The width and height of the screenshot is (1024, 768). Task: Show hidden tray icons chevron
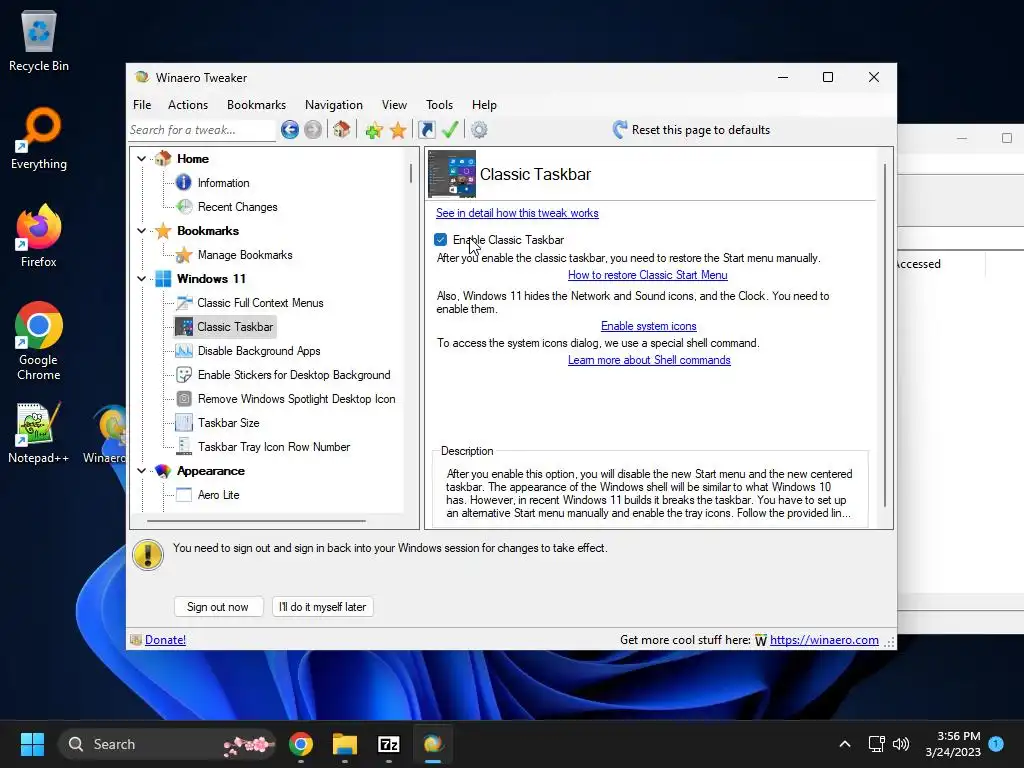click(844, 744)
